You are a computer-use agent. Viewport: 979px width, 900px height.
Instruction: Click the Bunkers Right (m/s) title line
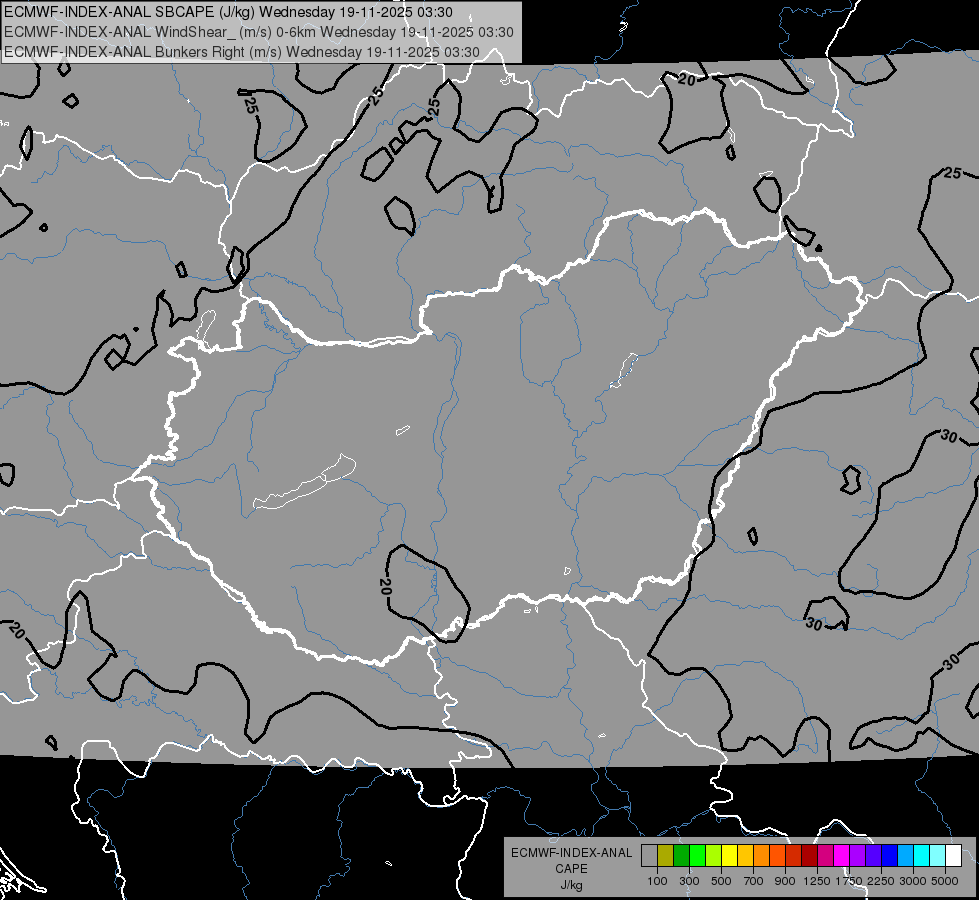242,52
